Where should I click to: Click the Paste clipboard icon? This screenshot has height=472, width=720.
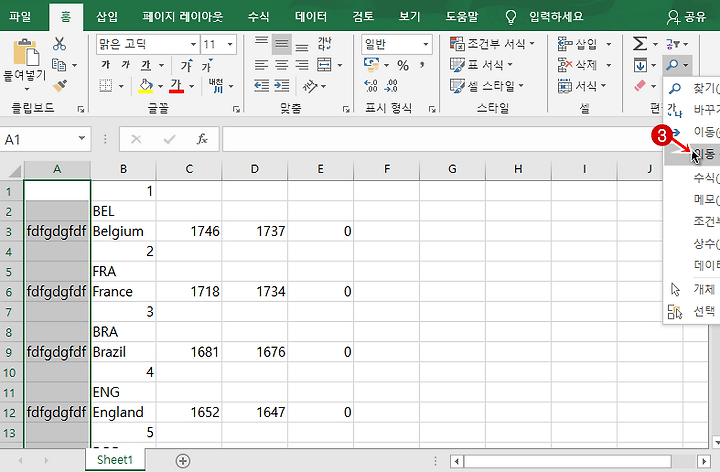(26, 52)
